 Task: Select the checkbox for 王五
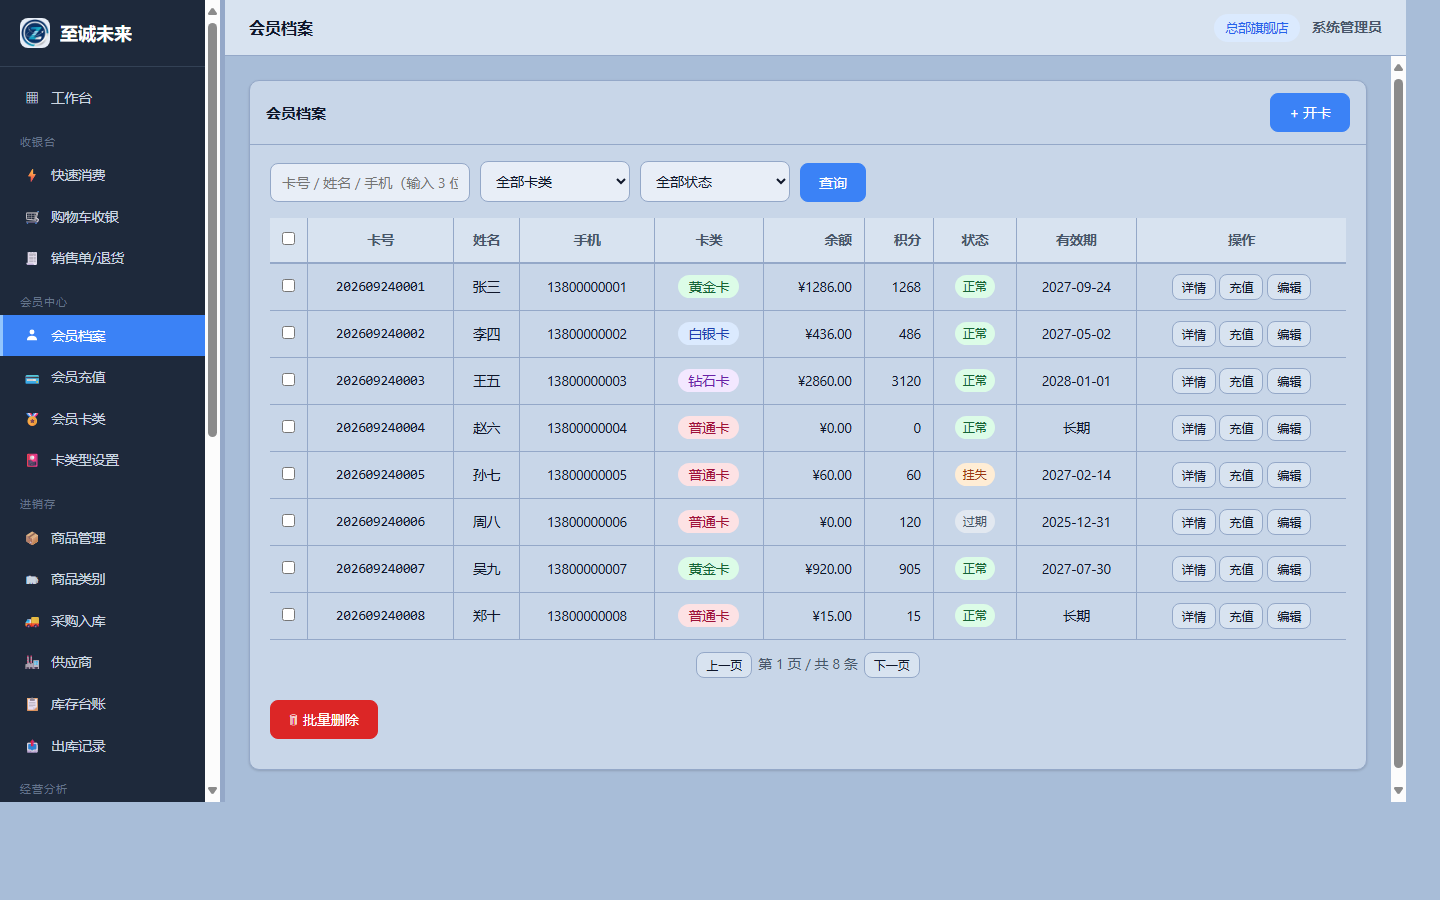coord(288,380)
